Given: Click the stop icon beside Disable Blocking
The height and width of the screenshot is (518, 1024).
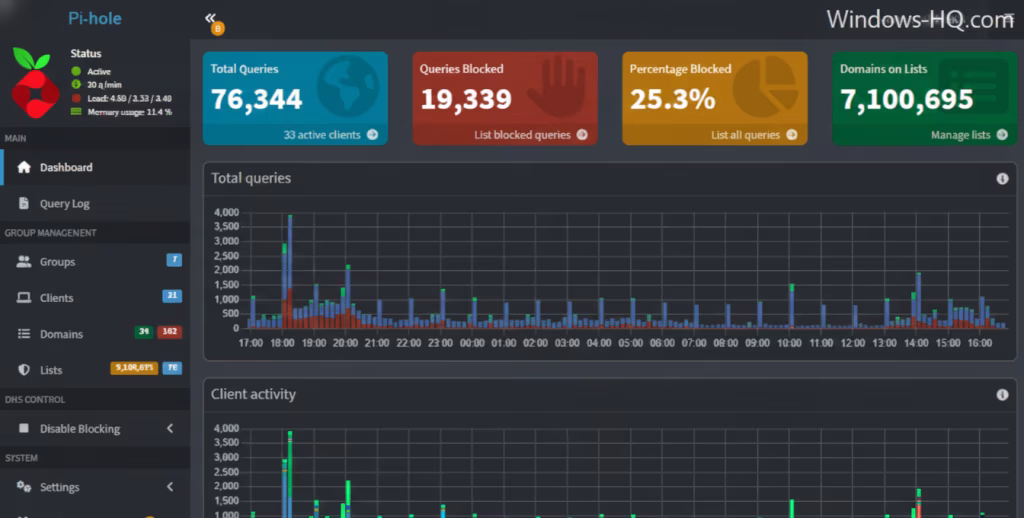Looking at the screenshot, I should [x=24, y=429].
